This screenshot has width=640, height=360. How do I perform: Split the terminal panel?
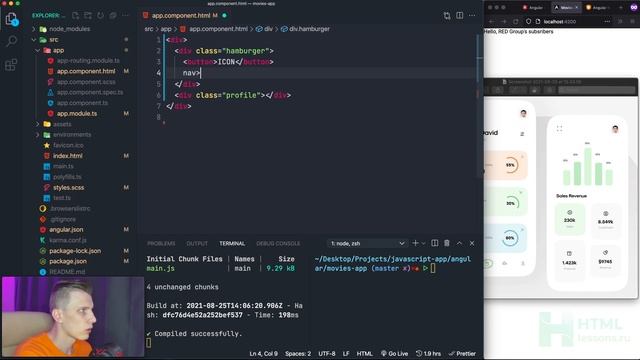[x=435, y=243]
